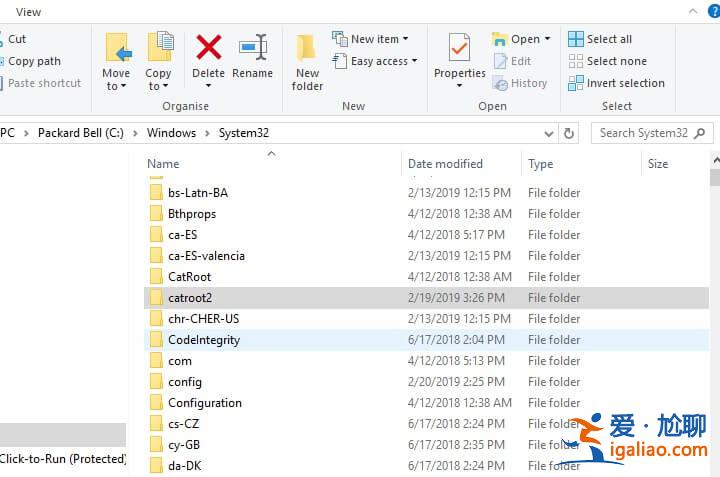
Task: Open address bar history dropdown
Action: (548, 134)
